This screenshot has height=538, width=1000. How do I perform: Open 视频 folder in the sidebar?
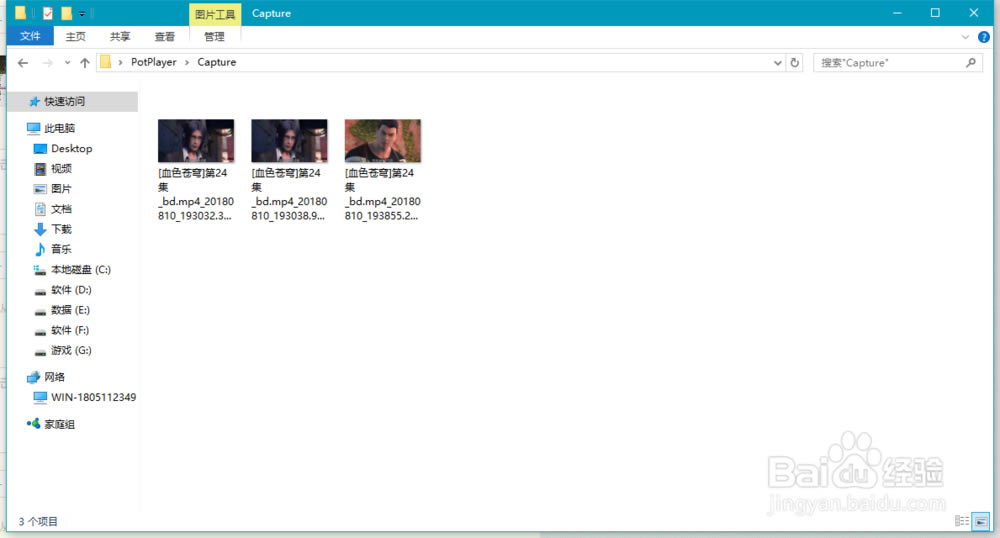[x=61, y=169]
